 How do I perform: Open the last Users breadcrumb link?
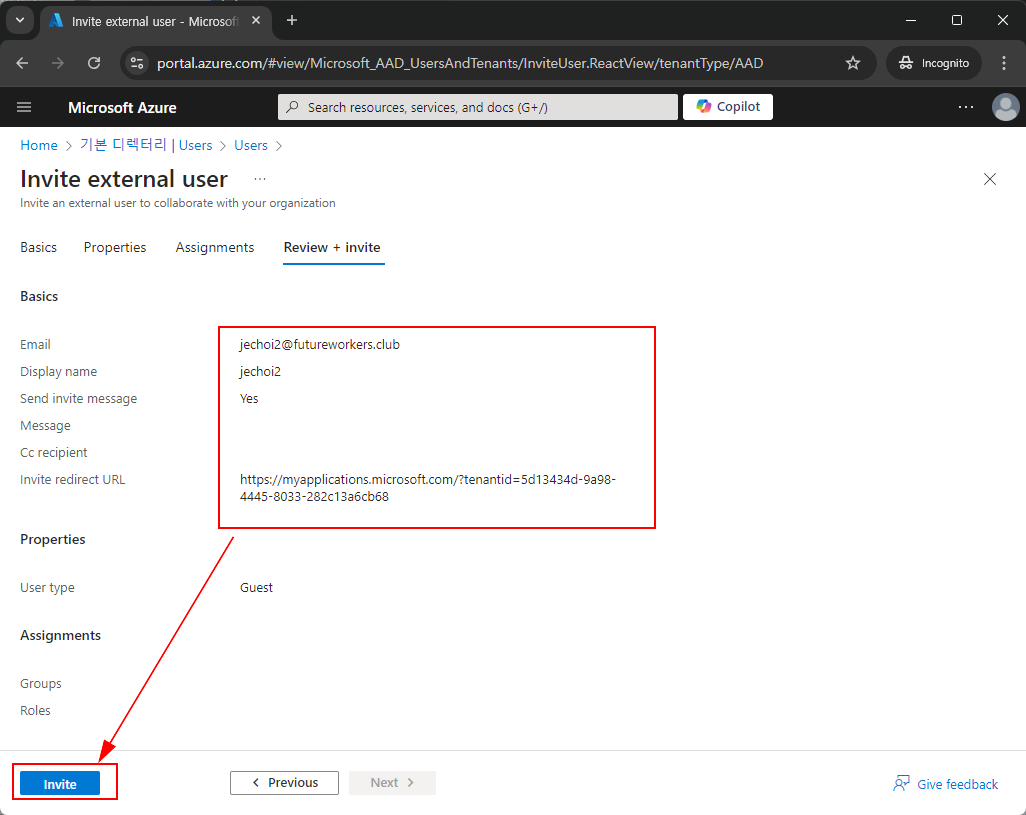tap(251, 145)
